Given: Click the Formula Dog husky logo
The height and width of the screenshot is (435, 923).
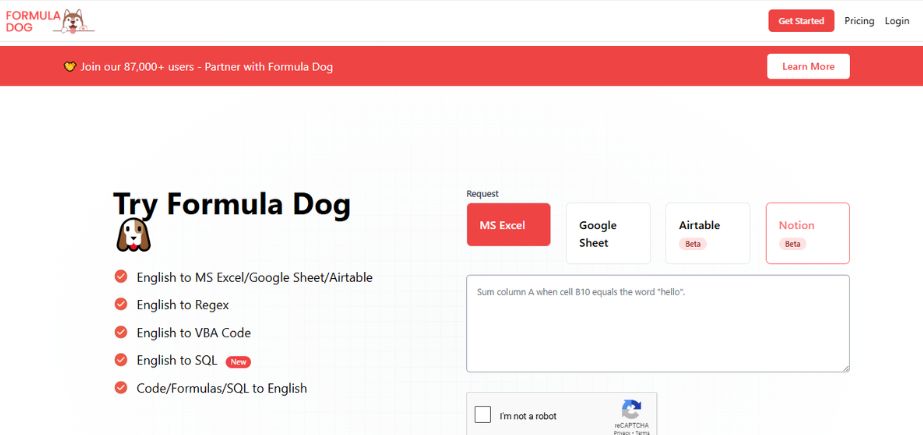Looking at the screenshot, I should [x=74, y=21].
